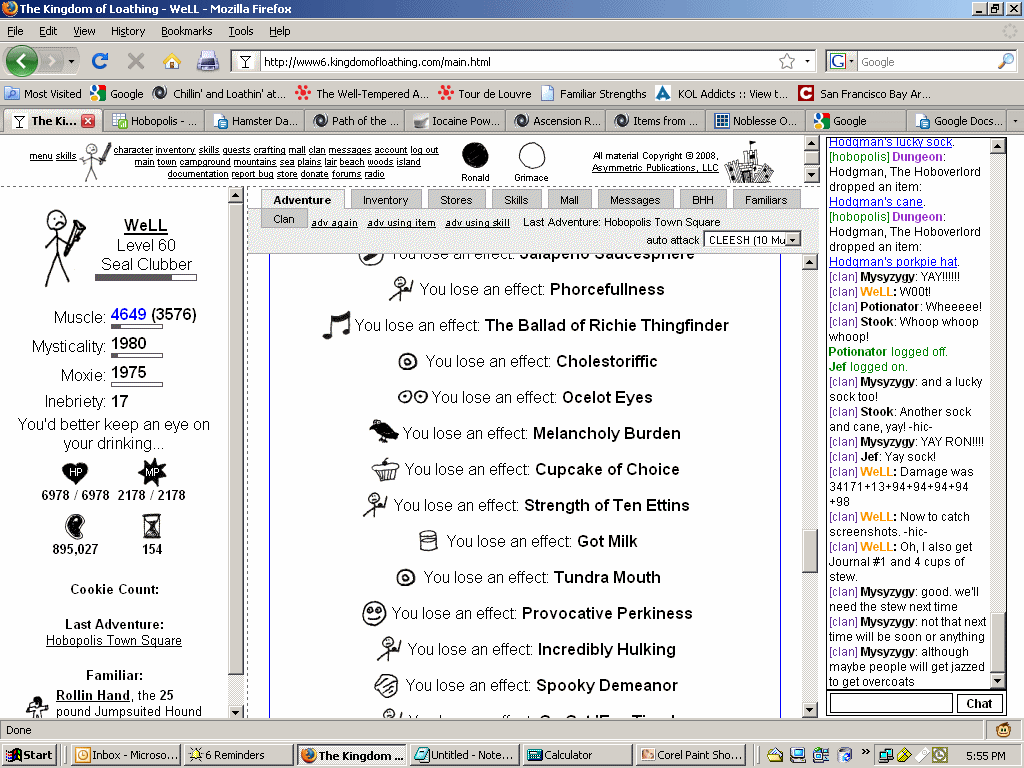Click the hourglass adventures icon
The image size is (1024, 768).
point(151,526)
